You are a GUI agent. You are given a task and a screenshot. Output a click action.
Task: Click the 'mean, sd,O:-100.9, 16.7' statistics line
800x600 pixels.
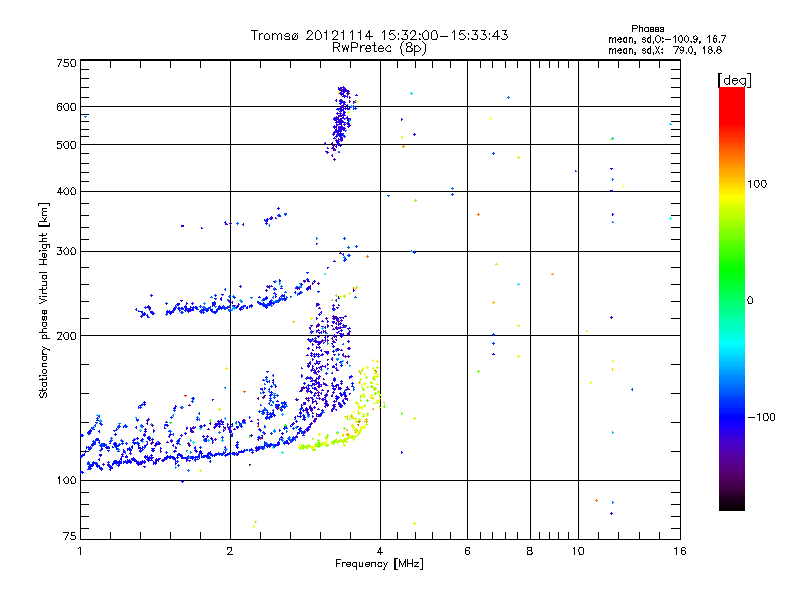click(x=667, y=39)
